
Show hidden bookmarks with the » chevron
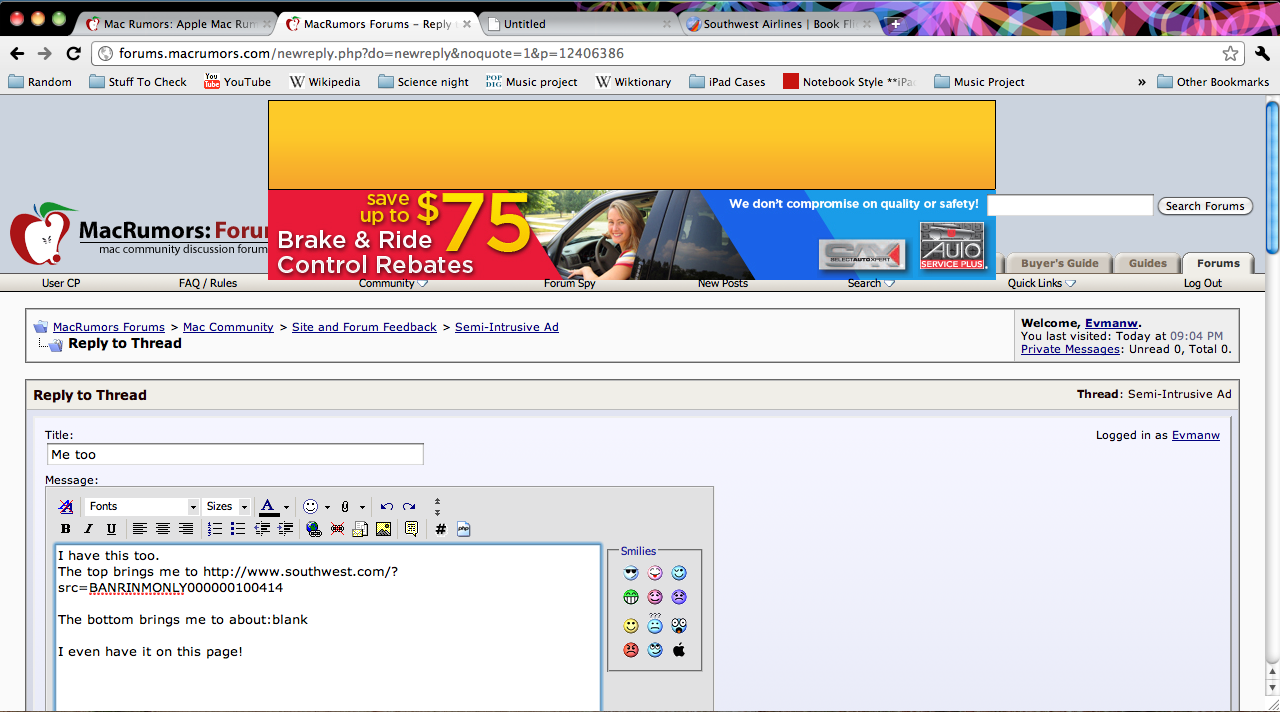click(1142, 82)
